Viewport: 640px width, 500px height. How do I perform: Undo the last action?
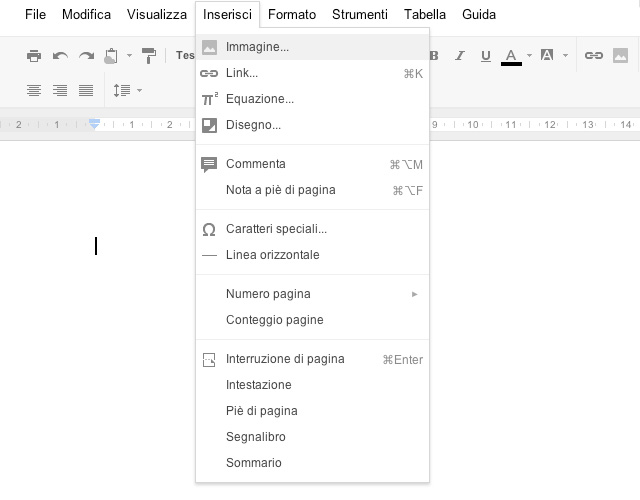(60, 56)
